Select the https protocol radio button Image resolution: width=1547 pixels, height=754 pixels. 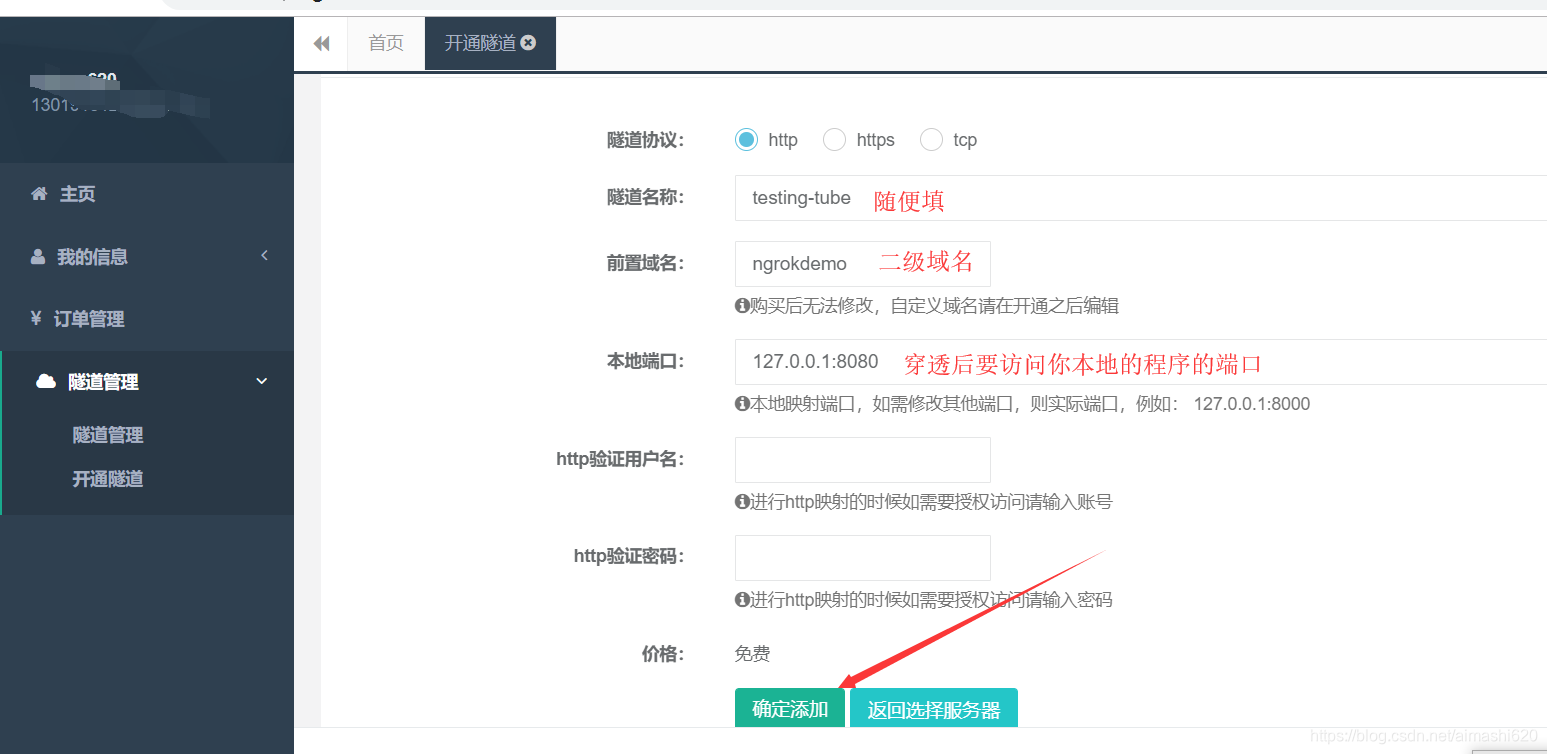click(x=834, y=140)
